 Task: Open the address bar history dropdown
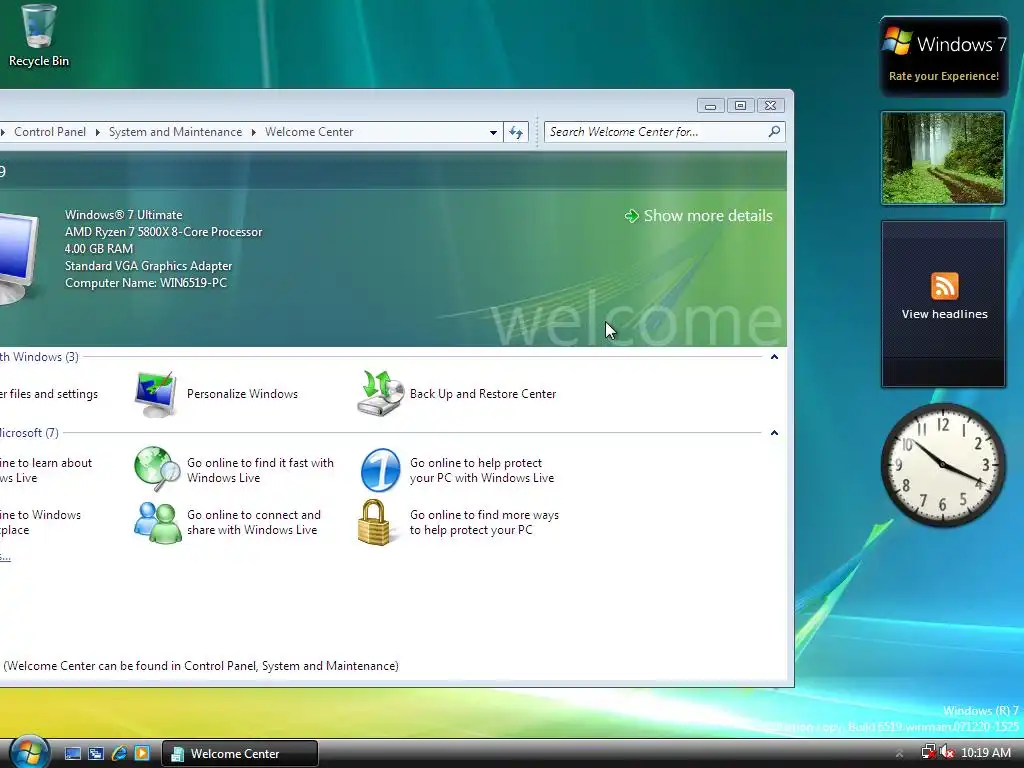[493, 132]
